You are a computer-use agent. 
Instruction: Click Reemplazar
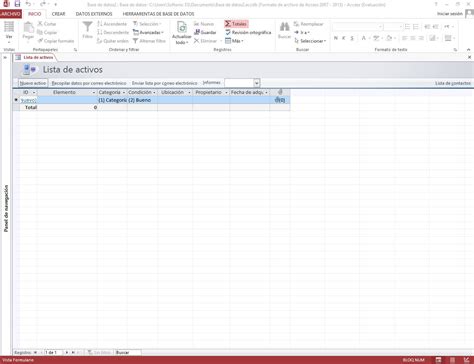pos(309,24)
